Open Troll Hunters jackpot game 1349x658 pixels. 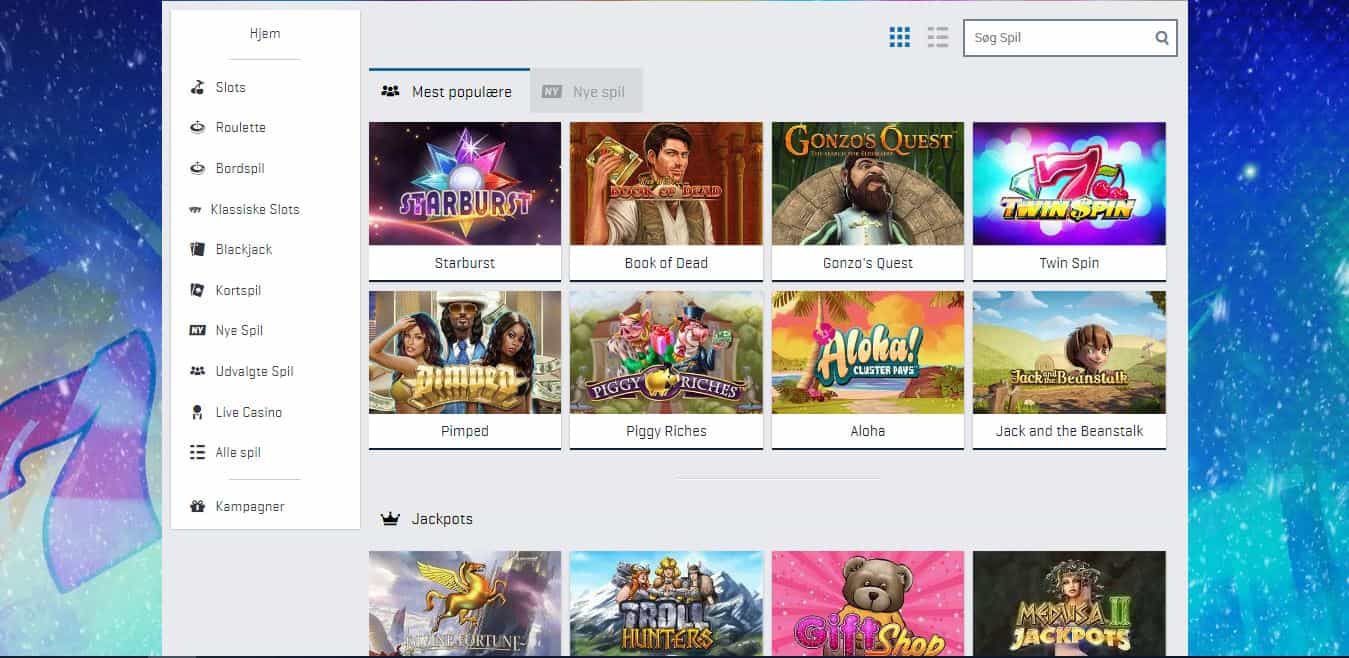(666, 603)
